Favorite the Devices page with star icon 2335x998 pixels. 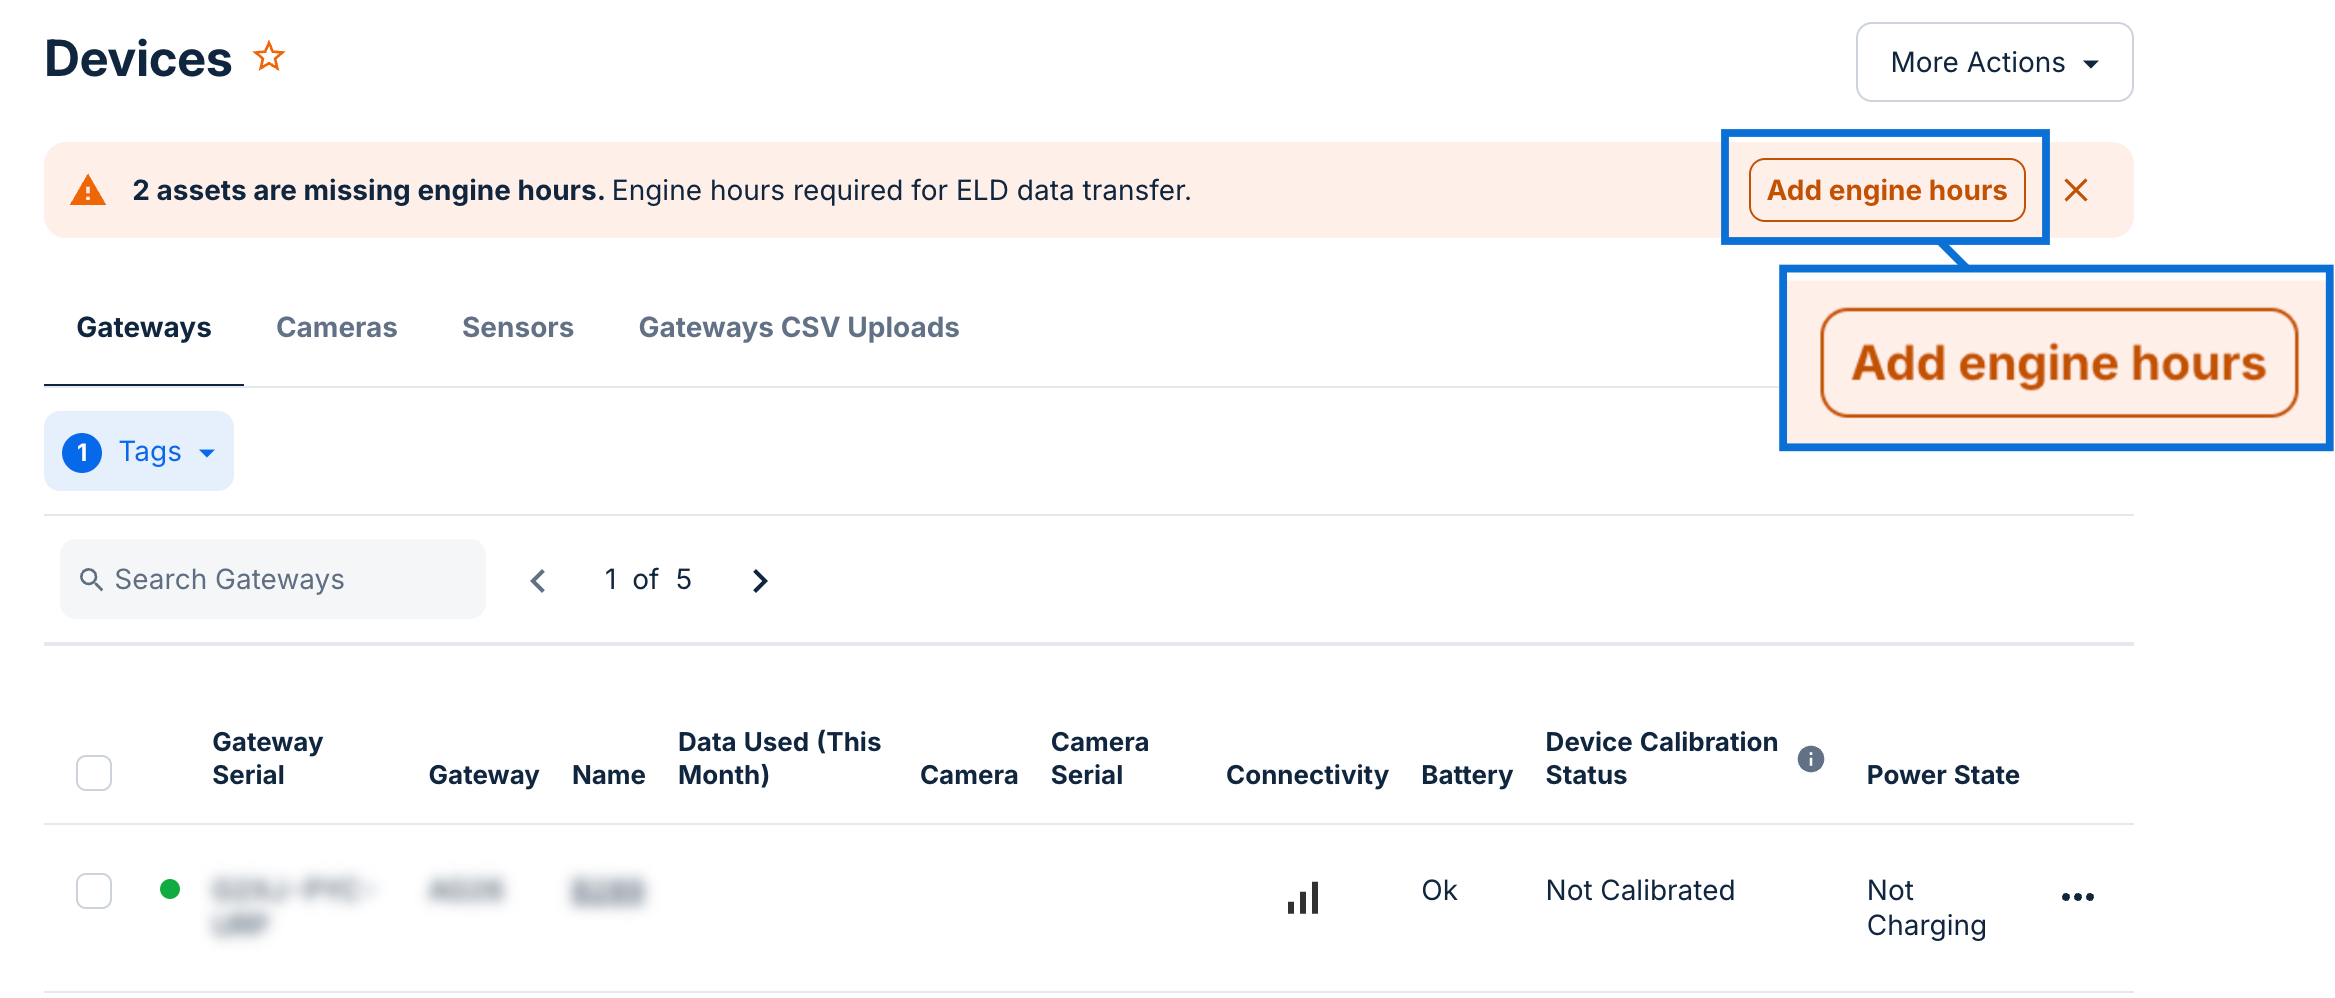click(269, 57)
